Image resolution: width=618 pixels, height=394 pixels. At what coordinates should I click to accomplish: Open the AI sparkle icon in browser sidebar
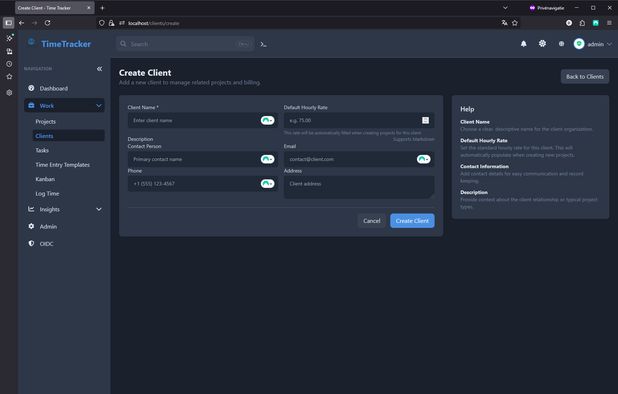click(9, 38)
